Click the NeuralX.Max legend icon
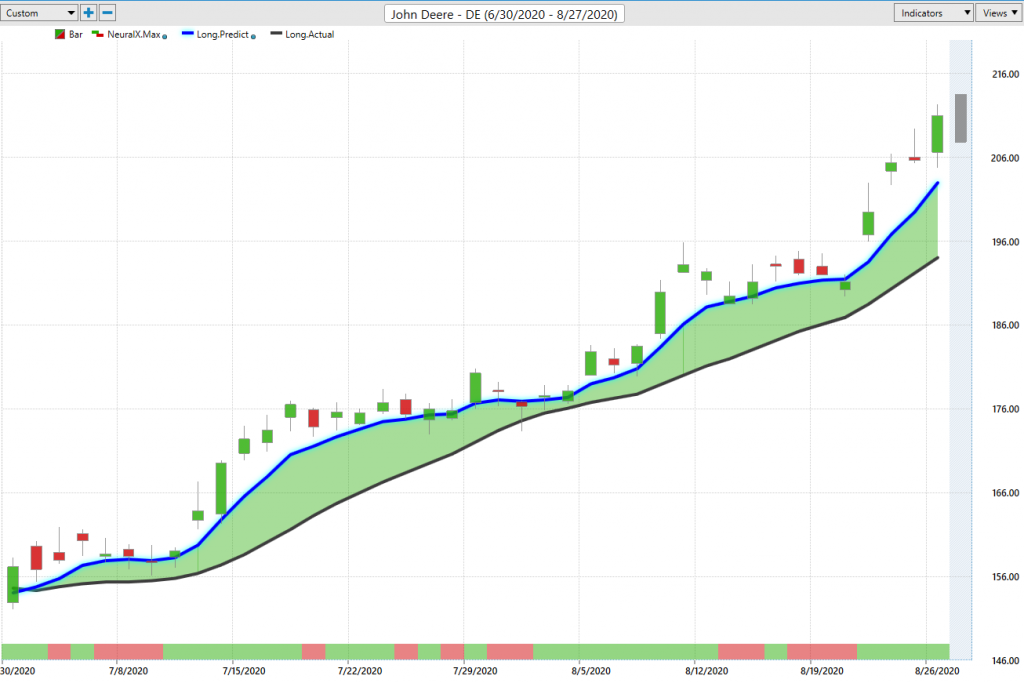This screenshot has height=683, width=1024. pos(97,34)
